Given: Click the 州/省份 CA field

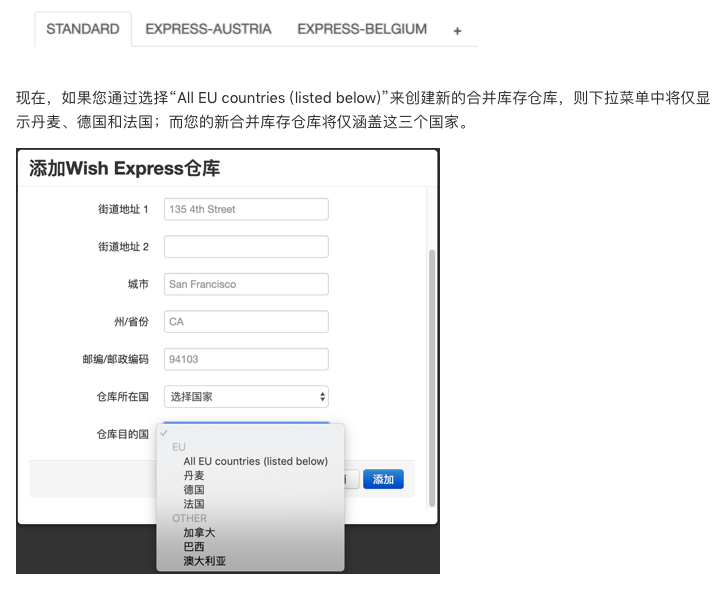Looking at the screenshot, I should coord(246,321).
